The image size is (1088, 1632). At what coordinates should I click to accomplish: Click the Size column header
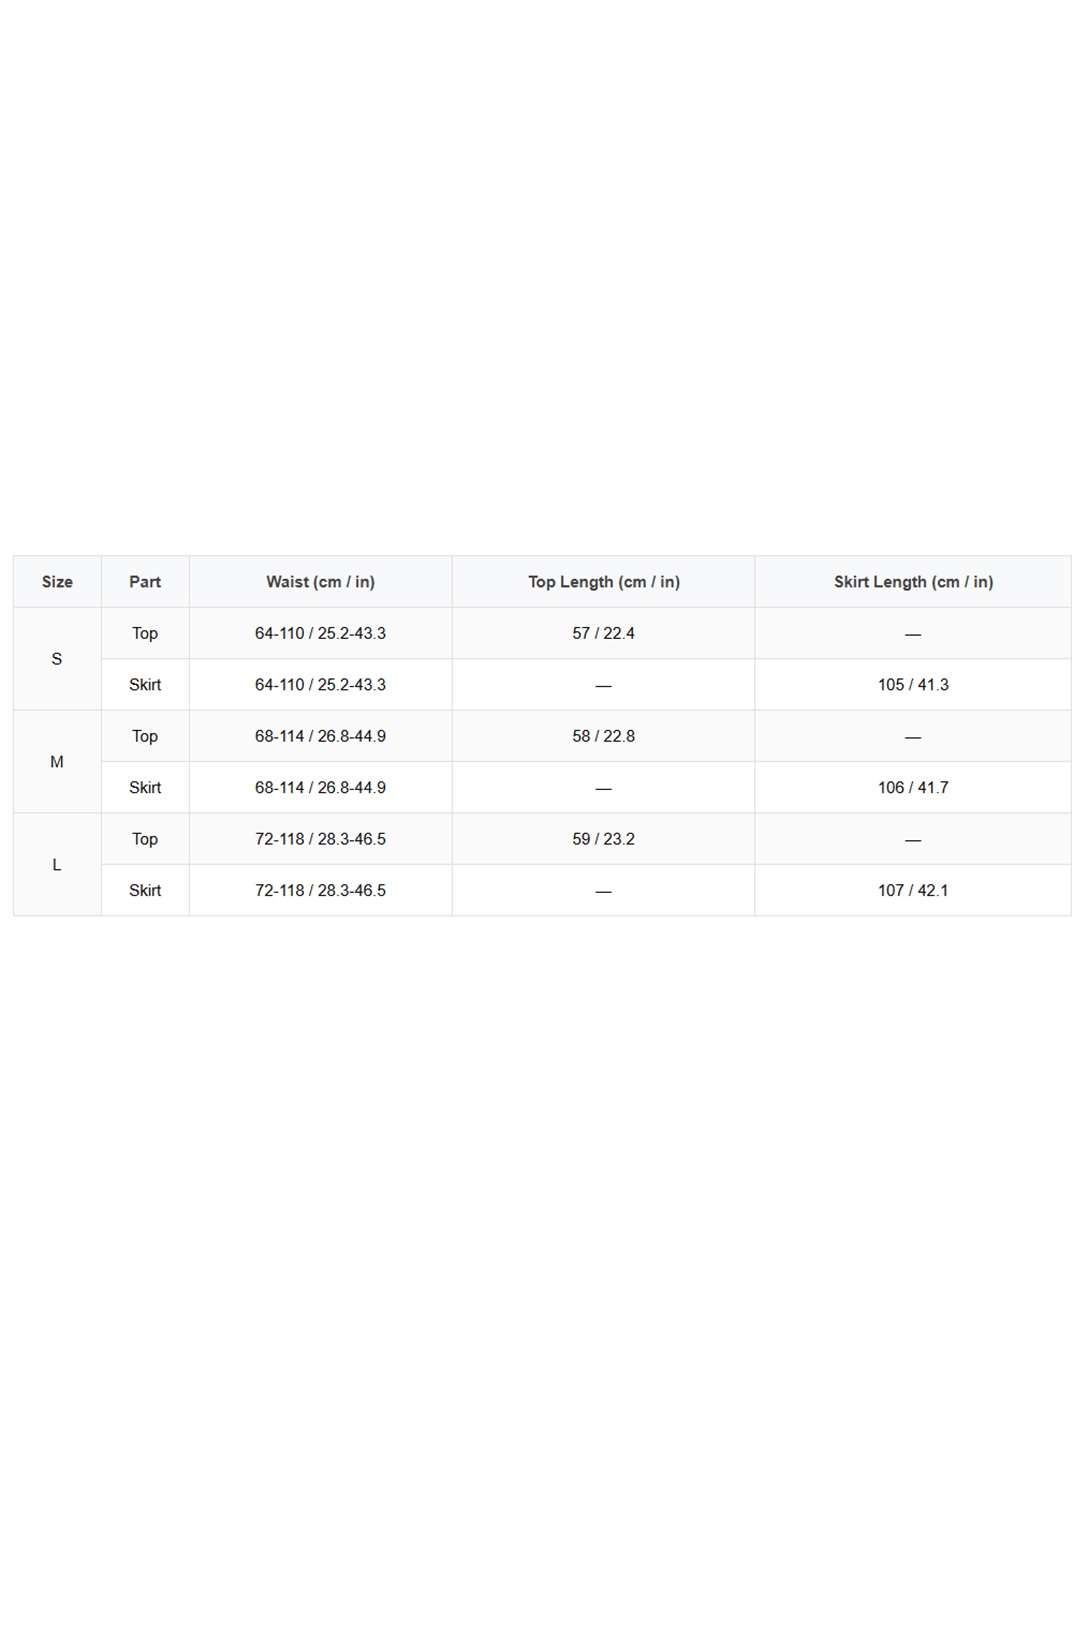57,582
